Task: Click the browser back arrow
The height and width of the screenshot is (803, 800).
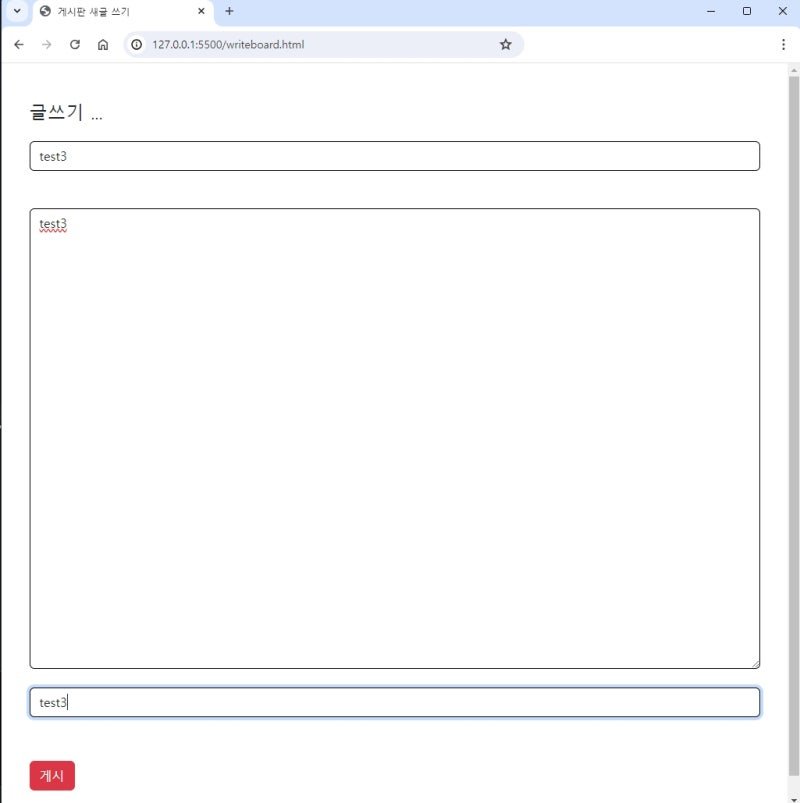Action: (19, 45)
